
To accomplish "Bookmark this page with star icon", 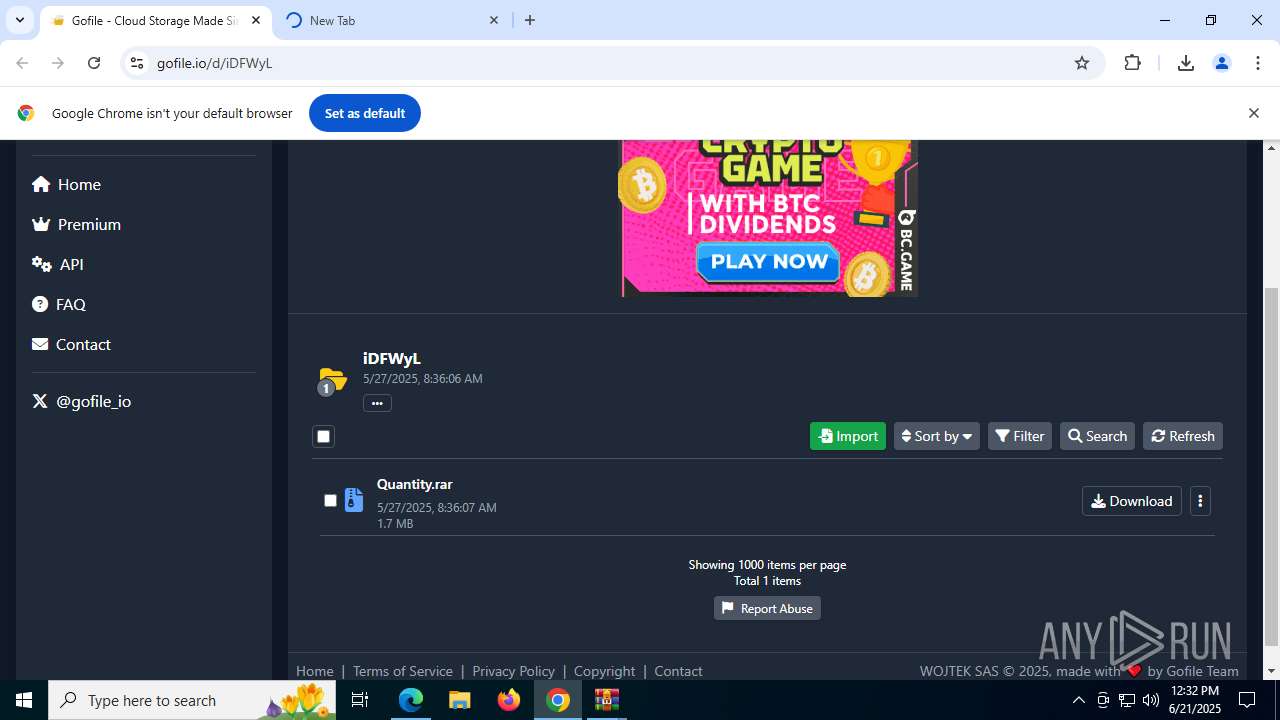I will click(1082, 63).
